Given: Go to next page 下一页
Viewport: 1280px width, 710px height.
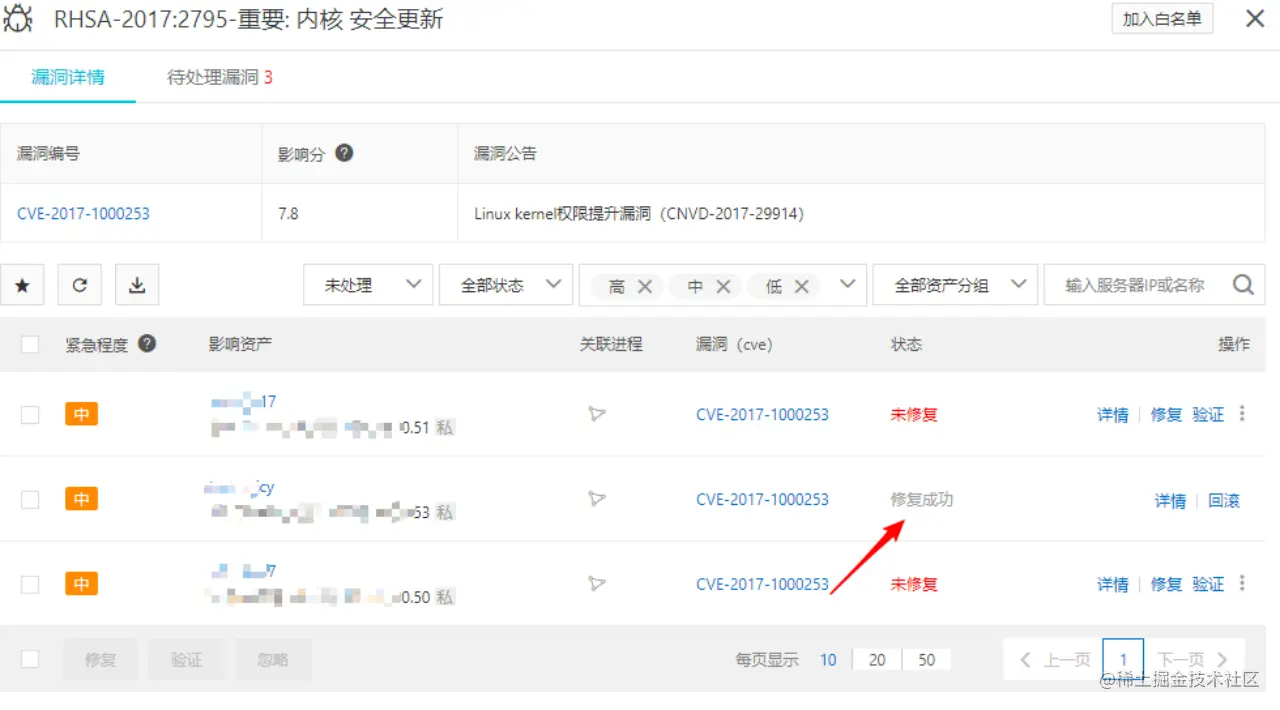Looking at the screenshot, I should pyautogui.click(x=1194, y=660).
